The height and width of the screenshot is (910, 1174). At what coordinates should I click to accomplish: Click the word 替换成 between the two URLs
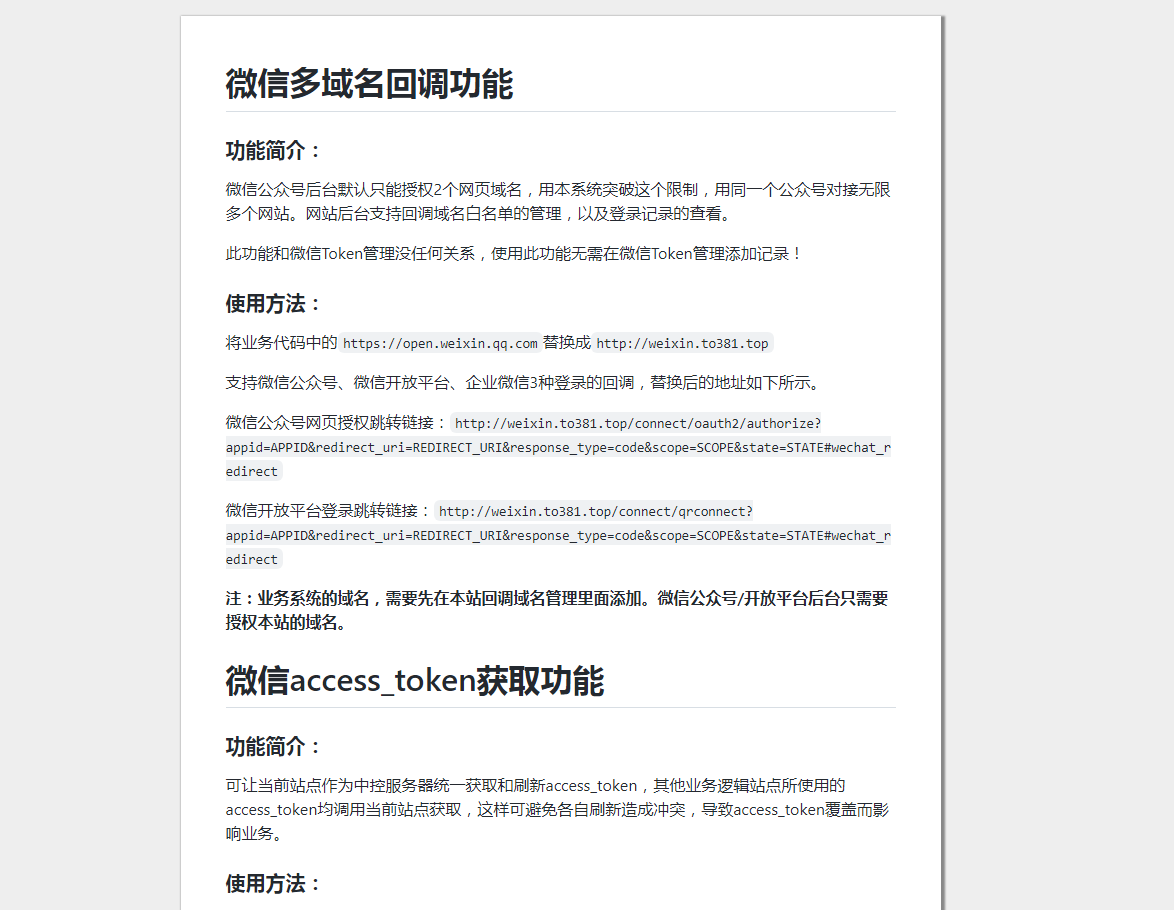(567, 344)
